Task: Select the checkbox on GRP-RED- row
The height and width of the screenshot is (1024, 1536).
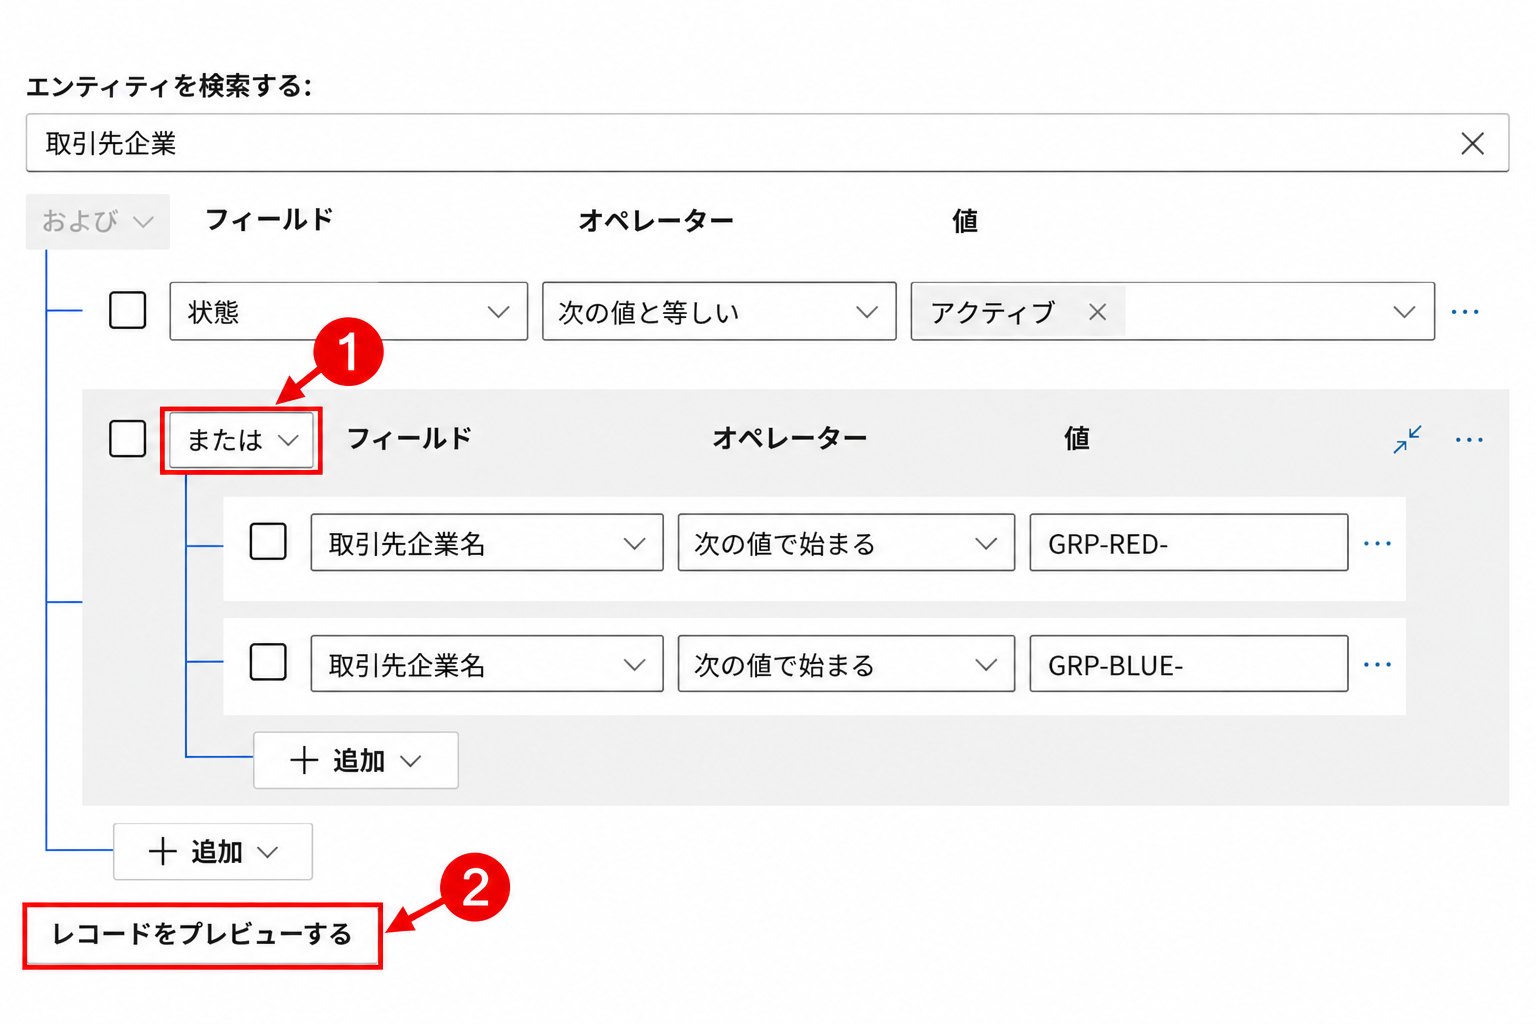Action: [268, 541]
